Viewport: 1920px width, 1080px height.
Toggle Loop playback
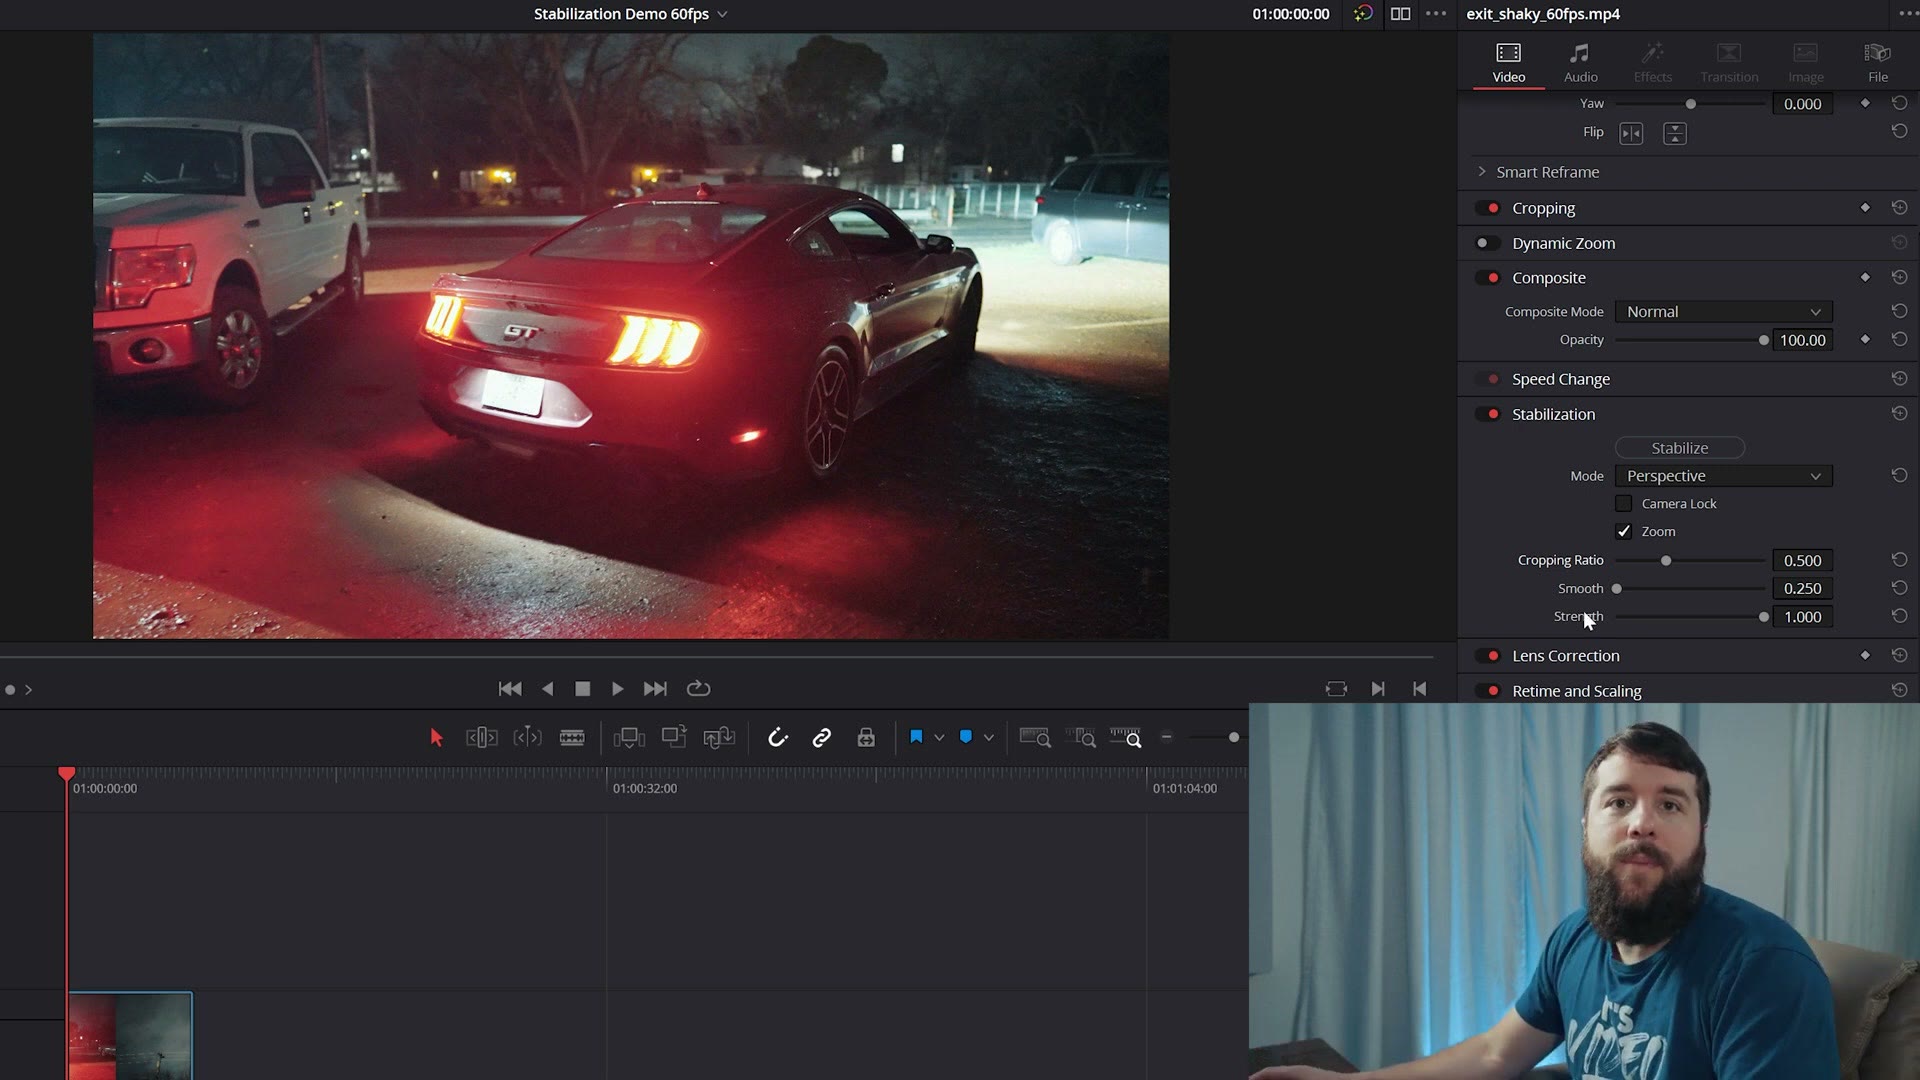point(699,689)
